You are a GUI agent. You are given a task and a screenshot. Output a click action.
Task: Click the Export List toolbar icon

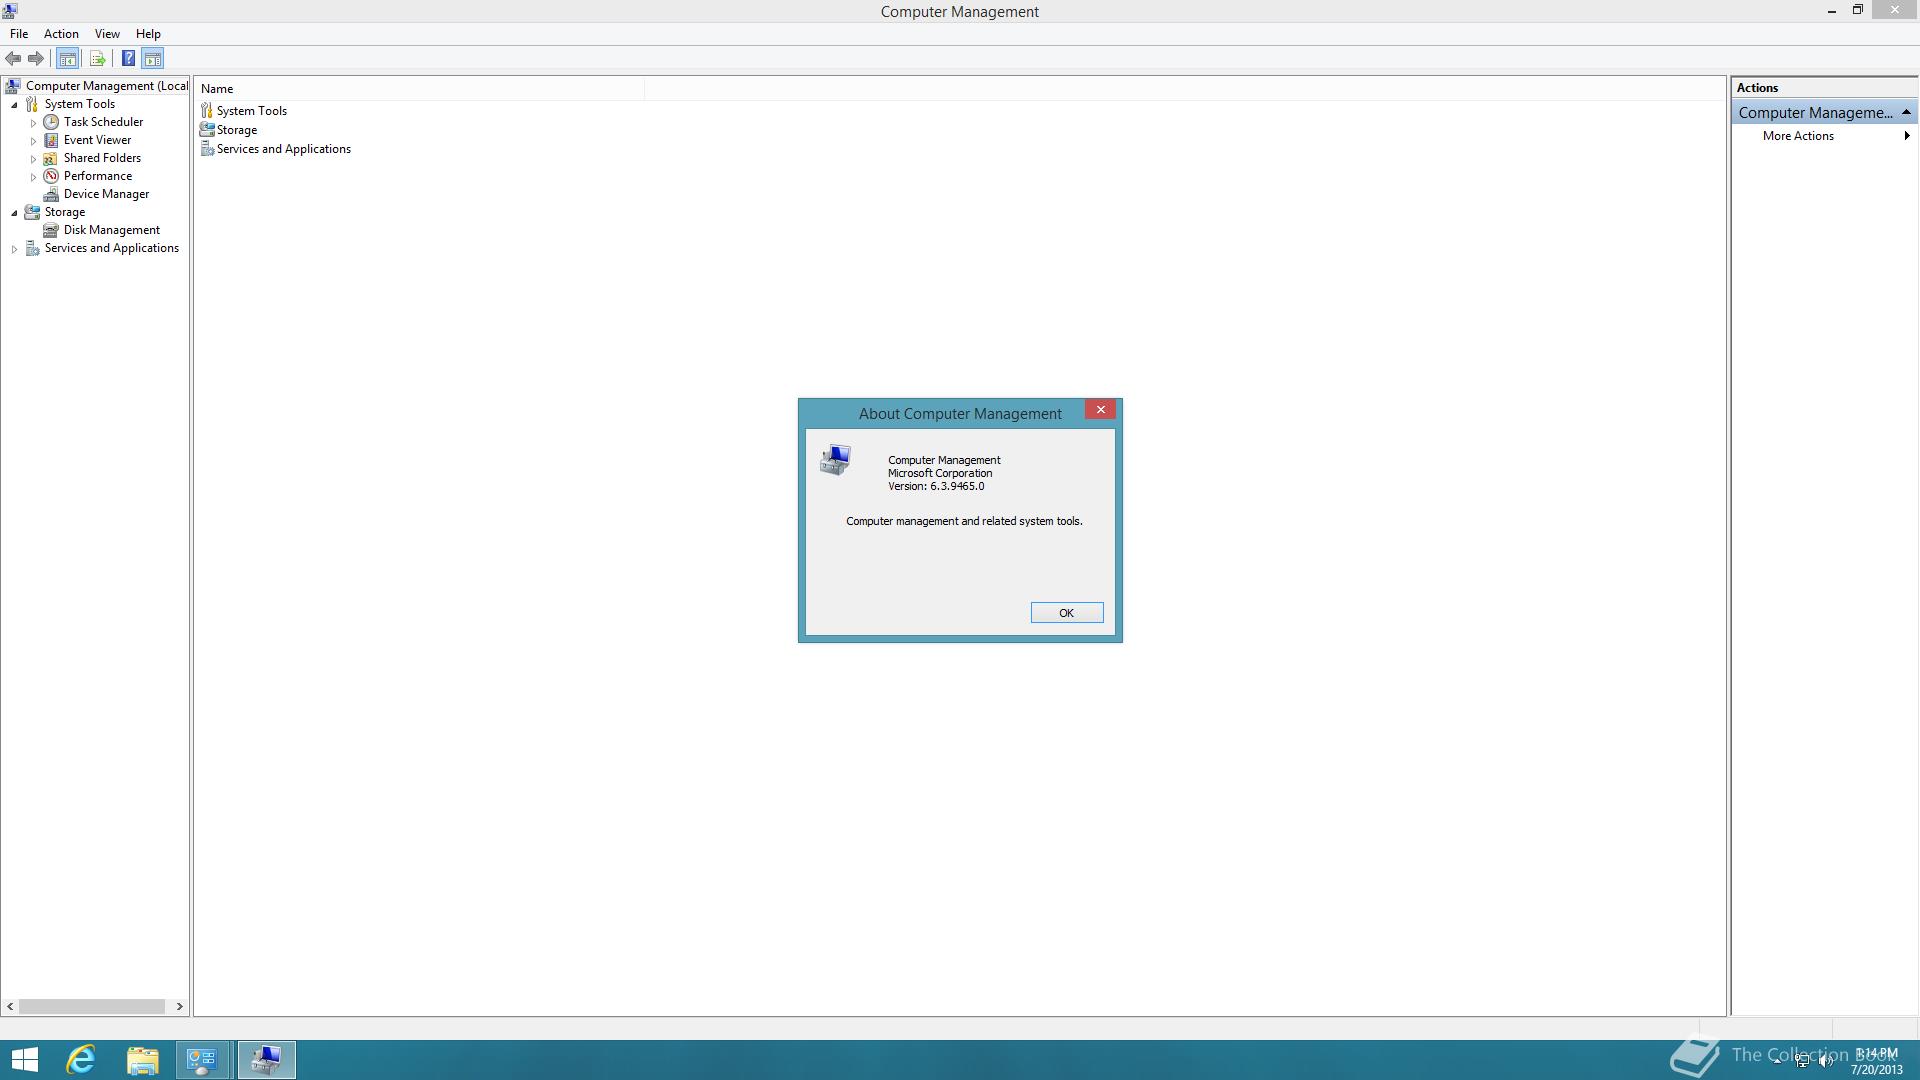pyautogui.click(x=98, y=59)
